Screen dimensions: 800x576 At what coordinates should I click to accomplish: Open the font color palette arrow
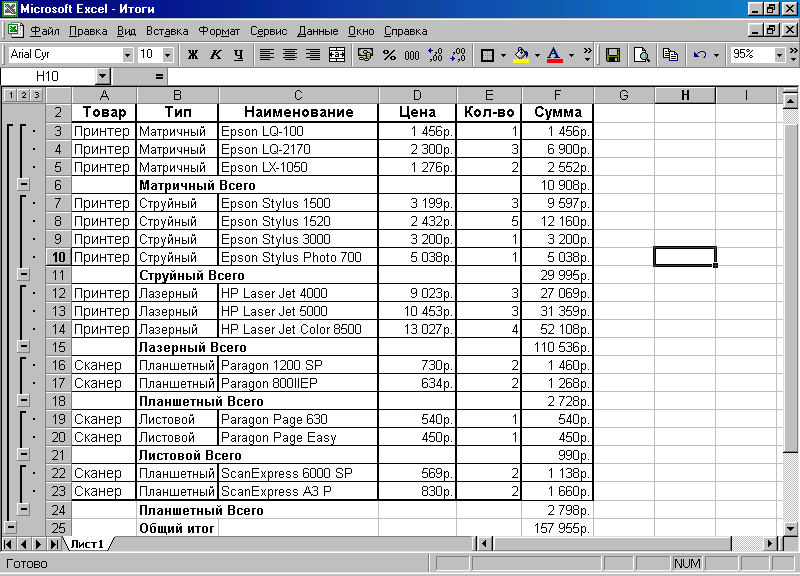click(571, 55)
